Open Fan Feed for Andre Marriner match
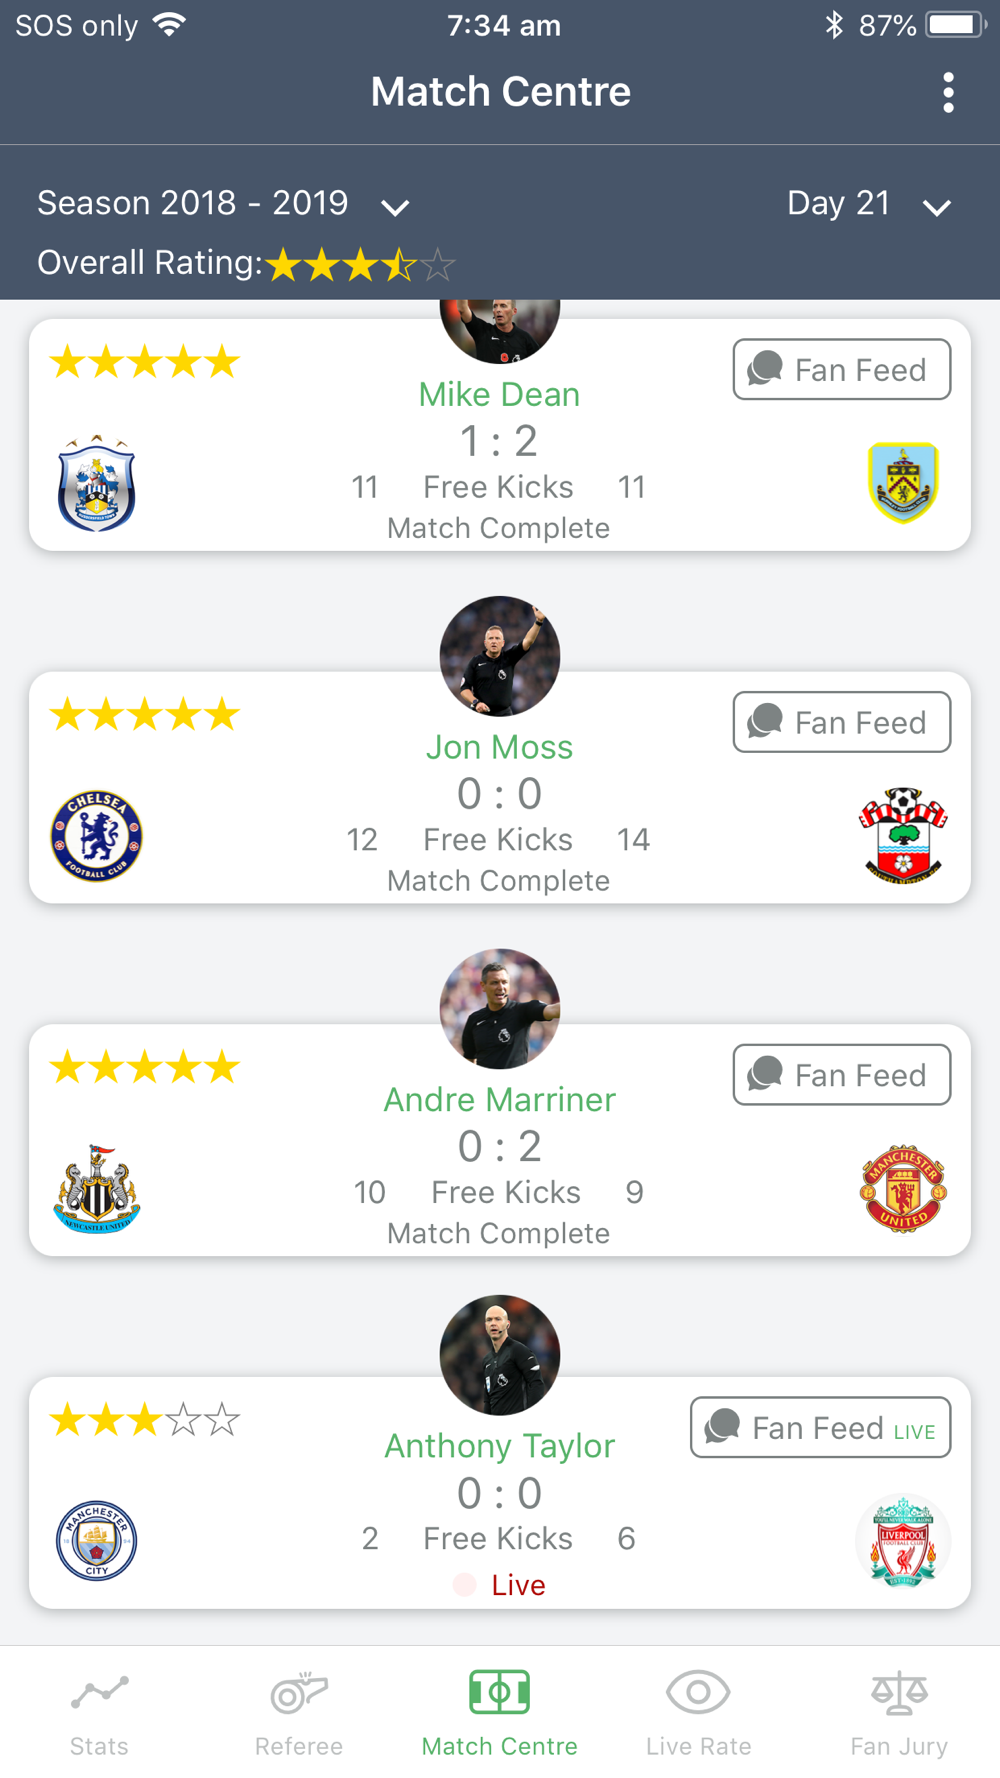 (842, 1075)
